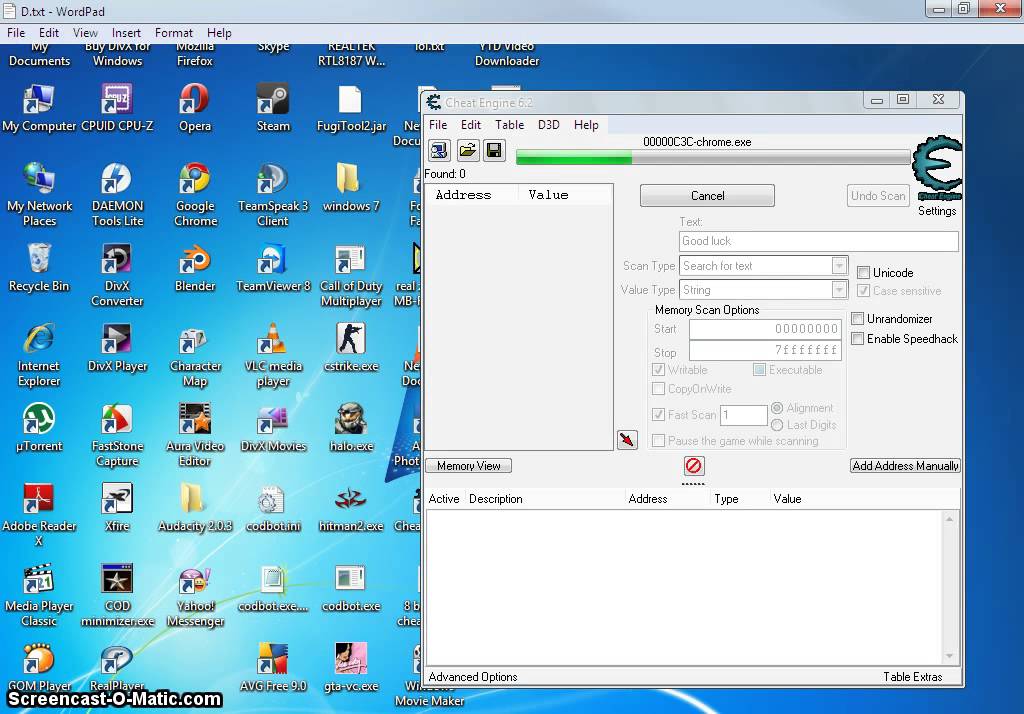Image resolution: width=1024 pixels, height=714 pixels.
Task: Click the Cheat Engine logo Settings icon
Action: tap(936, 169)
